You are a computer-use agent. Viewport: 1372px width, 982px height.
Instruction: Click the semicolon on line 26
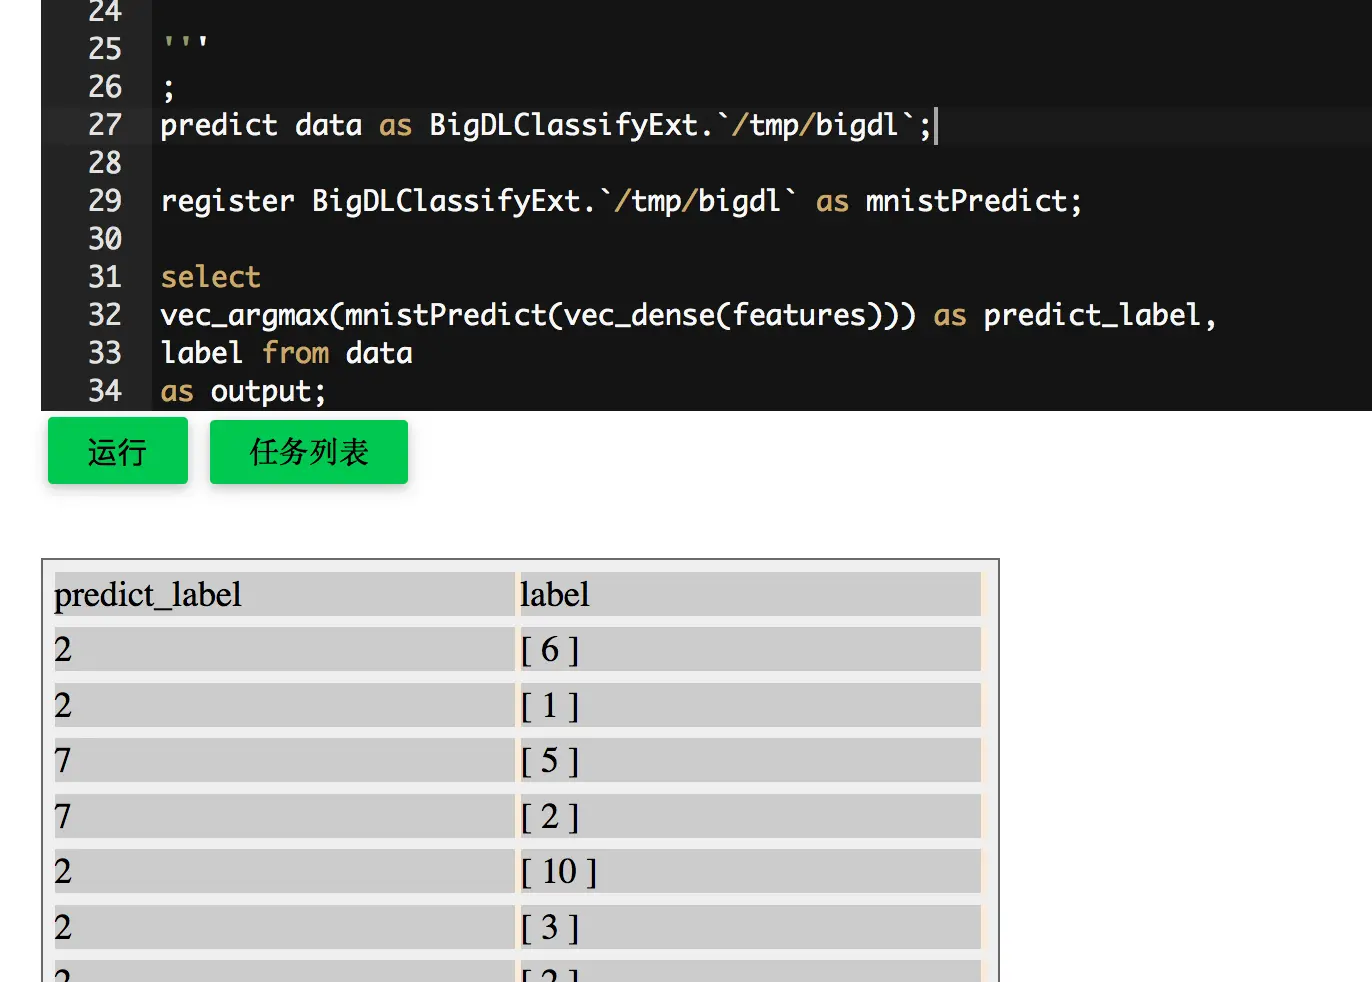pos(168,90)
